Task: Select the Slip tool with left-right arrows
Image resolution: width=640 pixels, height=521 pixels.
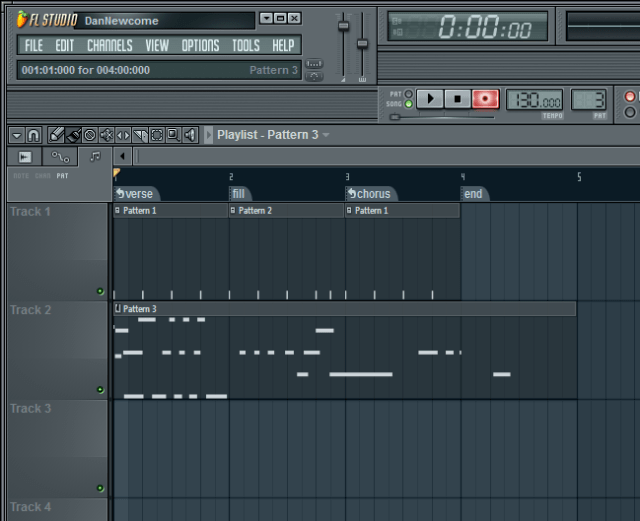Action: pyautogui.click(x=123, y=135)
